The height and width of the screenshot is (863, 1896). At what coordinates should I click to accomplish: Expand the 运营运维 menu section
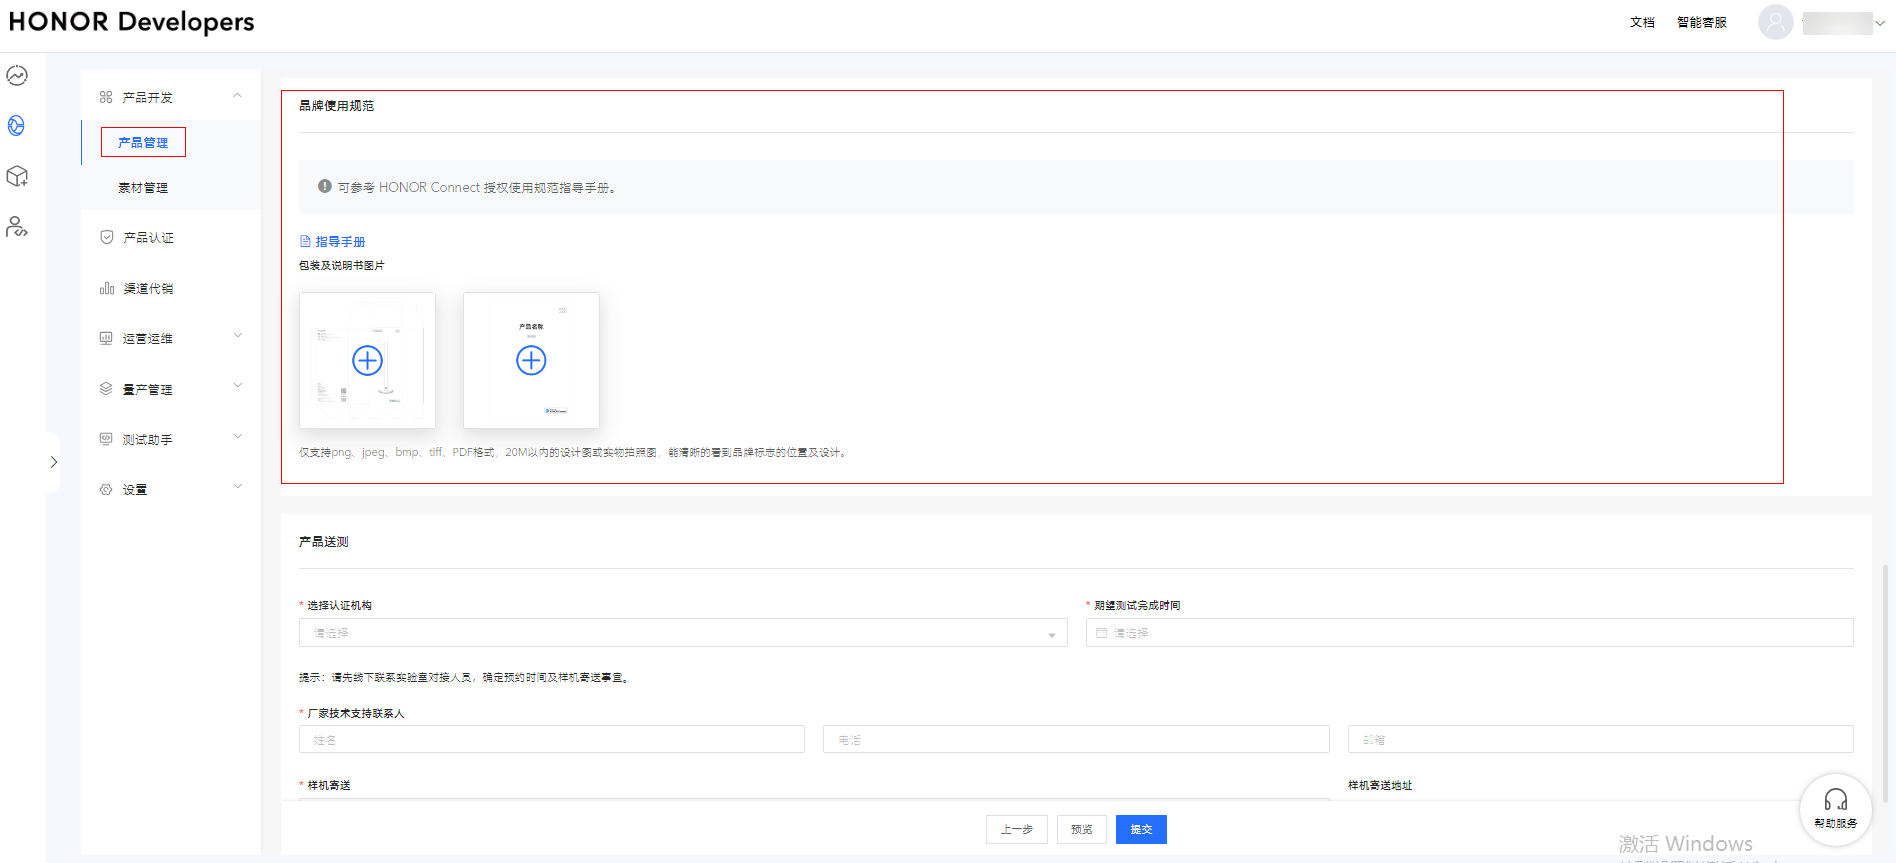(237, 337)
